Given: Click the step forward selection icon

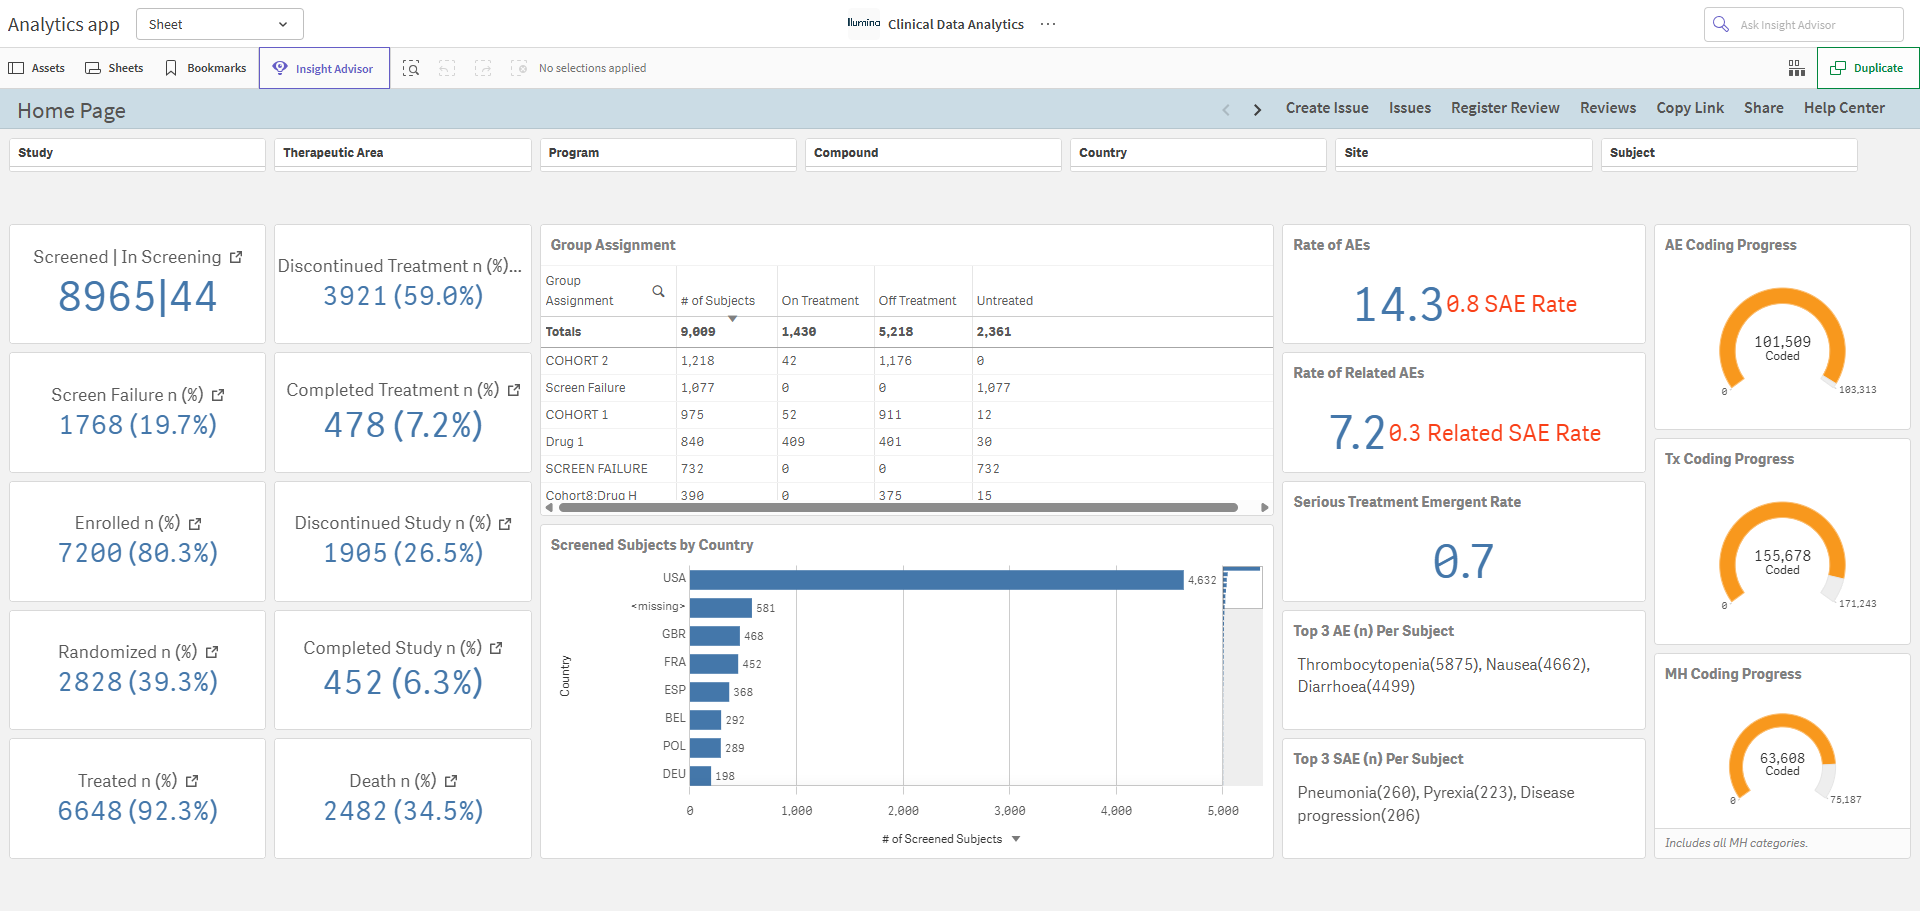Looking at the screenshot, I should click(483, 68).
